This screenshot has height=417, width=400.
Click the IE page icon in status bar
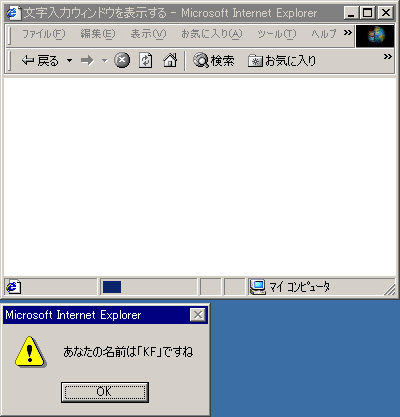click(14, 287)
